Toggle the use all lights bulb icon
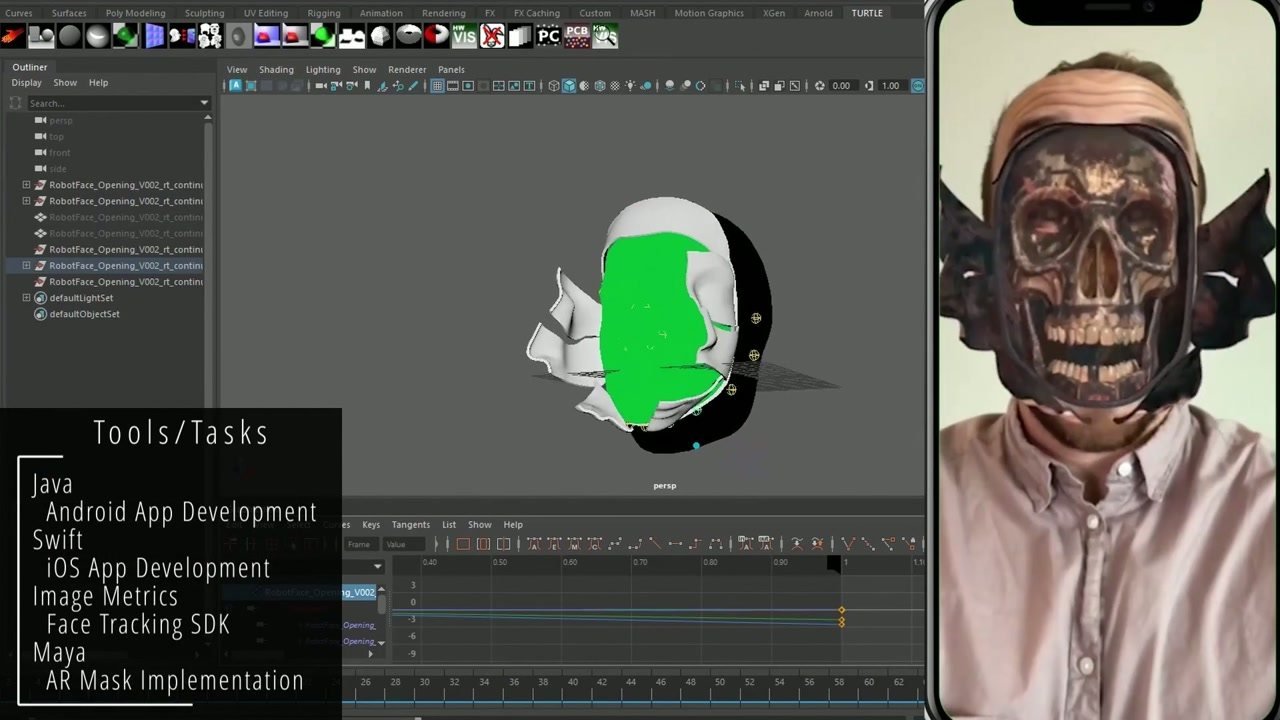The height and width of the screenshot is (720, 1280). click(630, 86)
